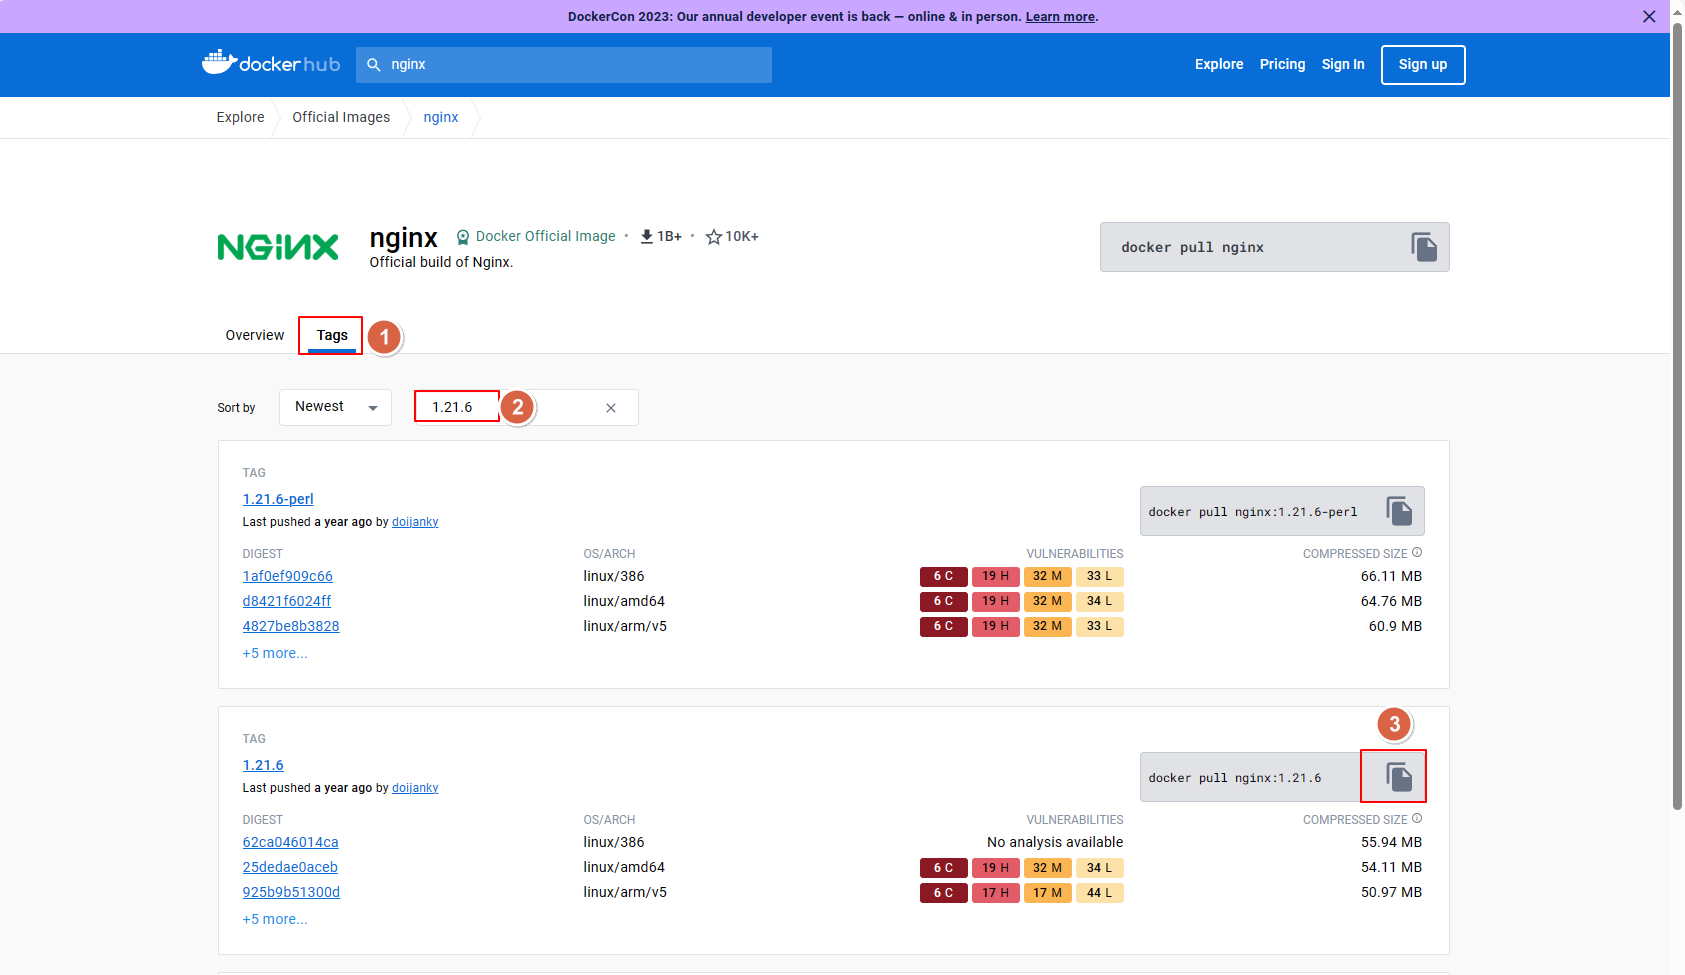Click the tag filter field showing 1.21.6

click(526, 408)
